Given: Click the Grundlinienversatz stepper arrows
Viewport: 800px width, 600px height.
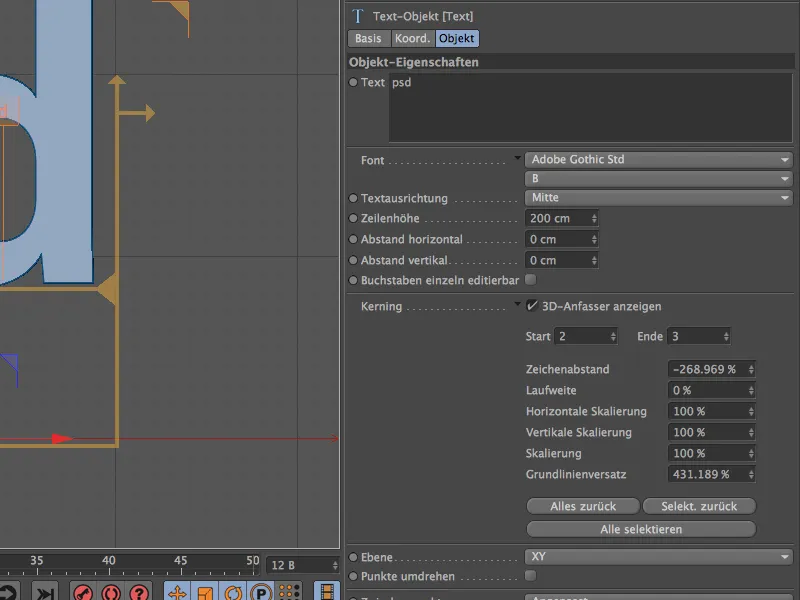Looking at the screenshot, I should [751, 474].
